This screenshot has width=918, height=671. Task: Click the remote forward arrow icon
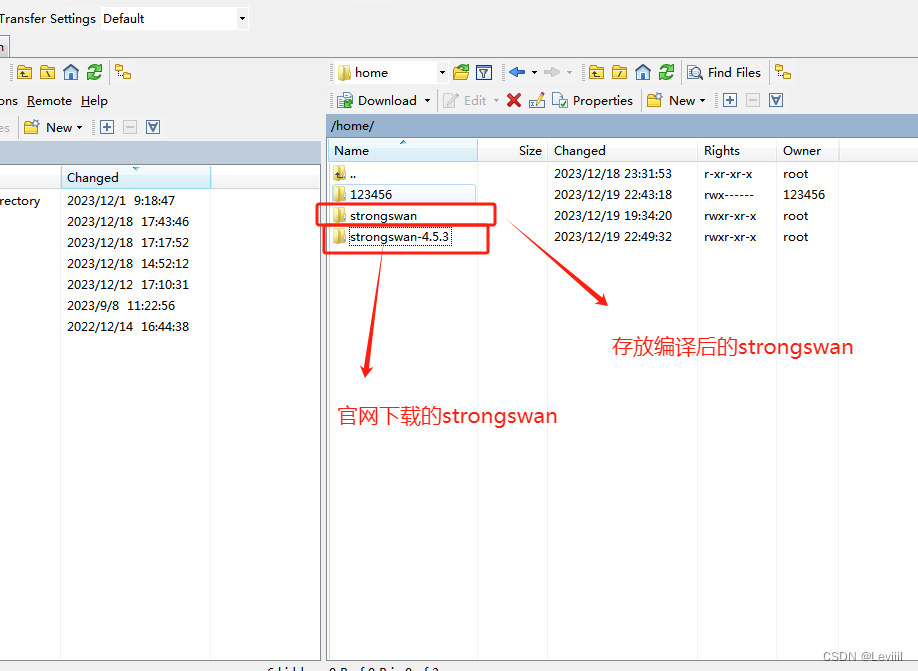pyautogui.click(x=552, y=72)
